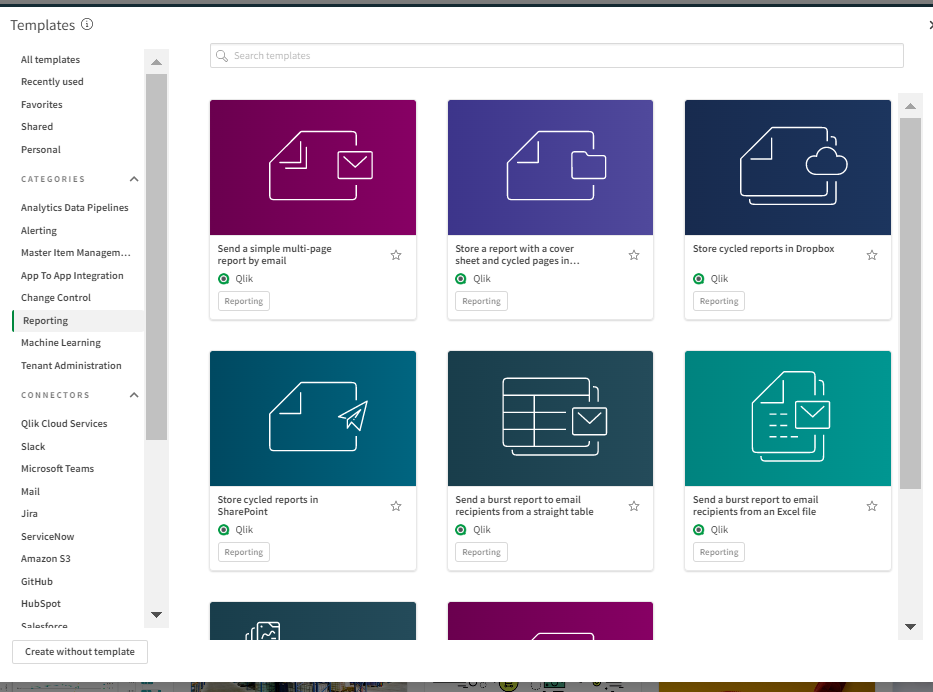Click Qlik logo on simple multi-page report card
Image resolution: width=933 pixels, height=692 pixels.
coord(224,279)
